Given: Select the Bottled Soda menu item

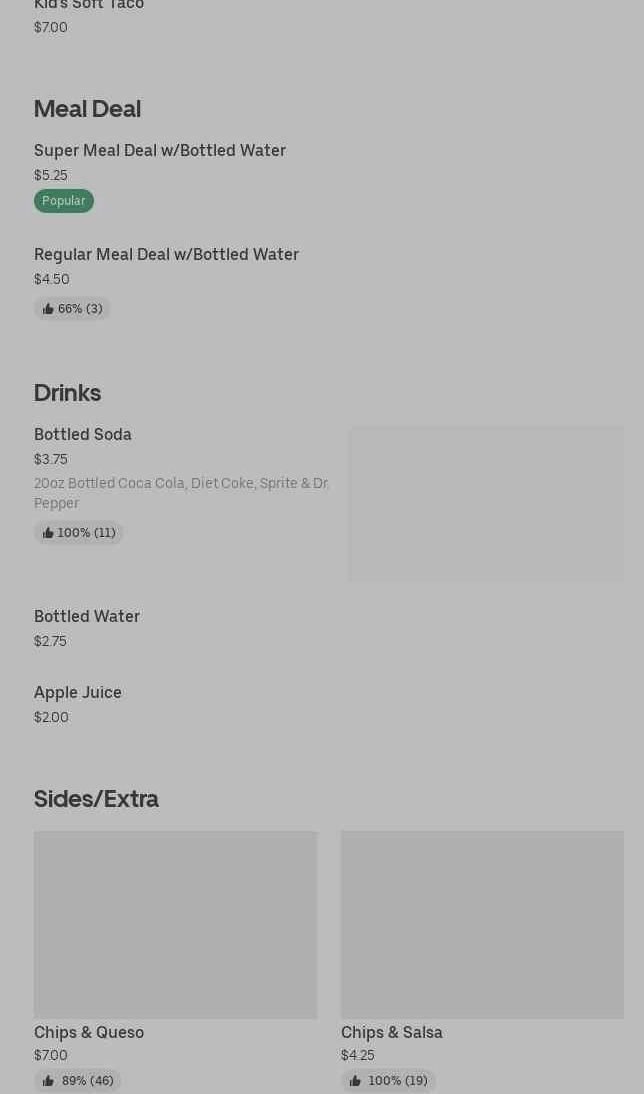Looking at the screenshot, I should pos(83,434).
